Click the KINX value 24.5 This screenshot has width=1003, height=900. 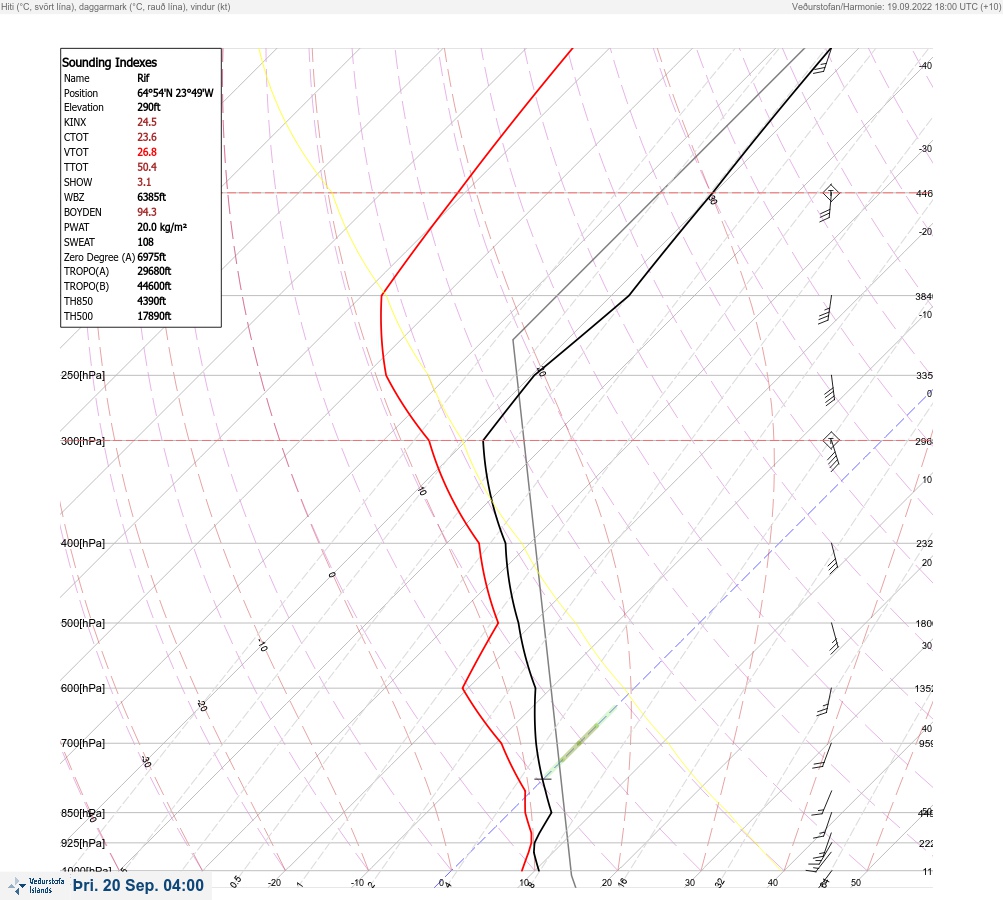(x=146, y=122)
